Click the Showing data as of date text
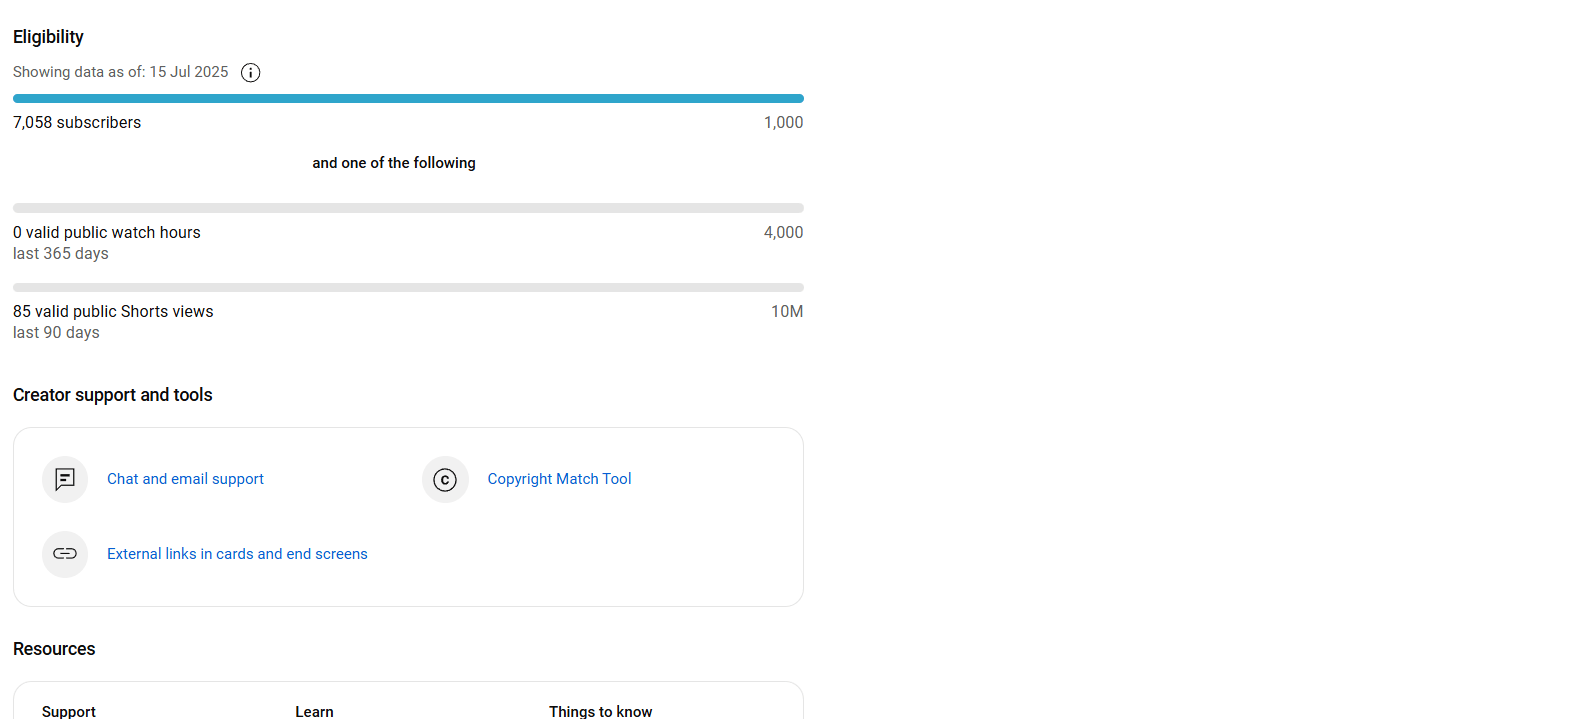The height and width of the screenshot is (719, 1580). tap(120, 72)
